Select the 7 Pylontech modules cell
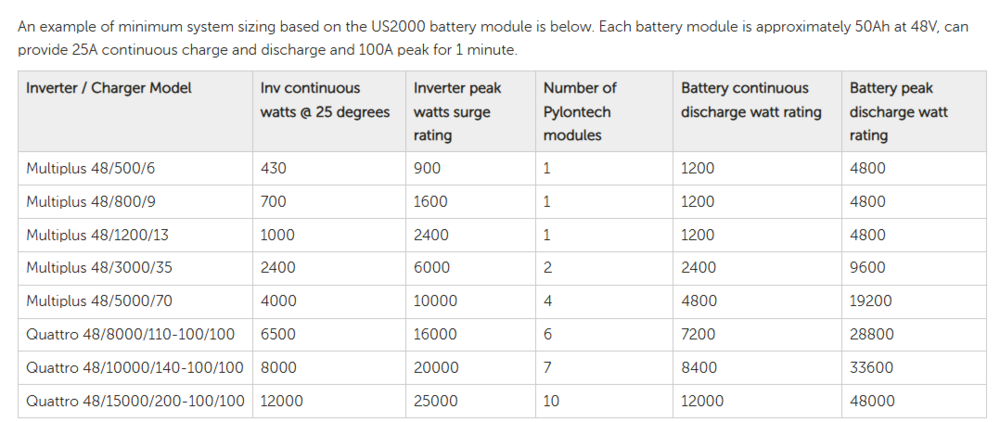 point(547,367)
